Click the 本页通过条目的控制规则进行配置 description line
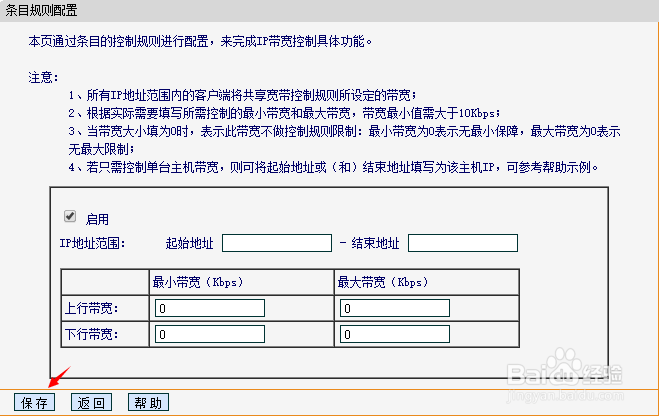This screenshot has width=661, height=418. pyautogui.click(x=200, y=41)
